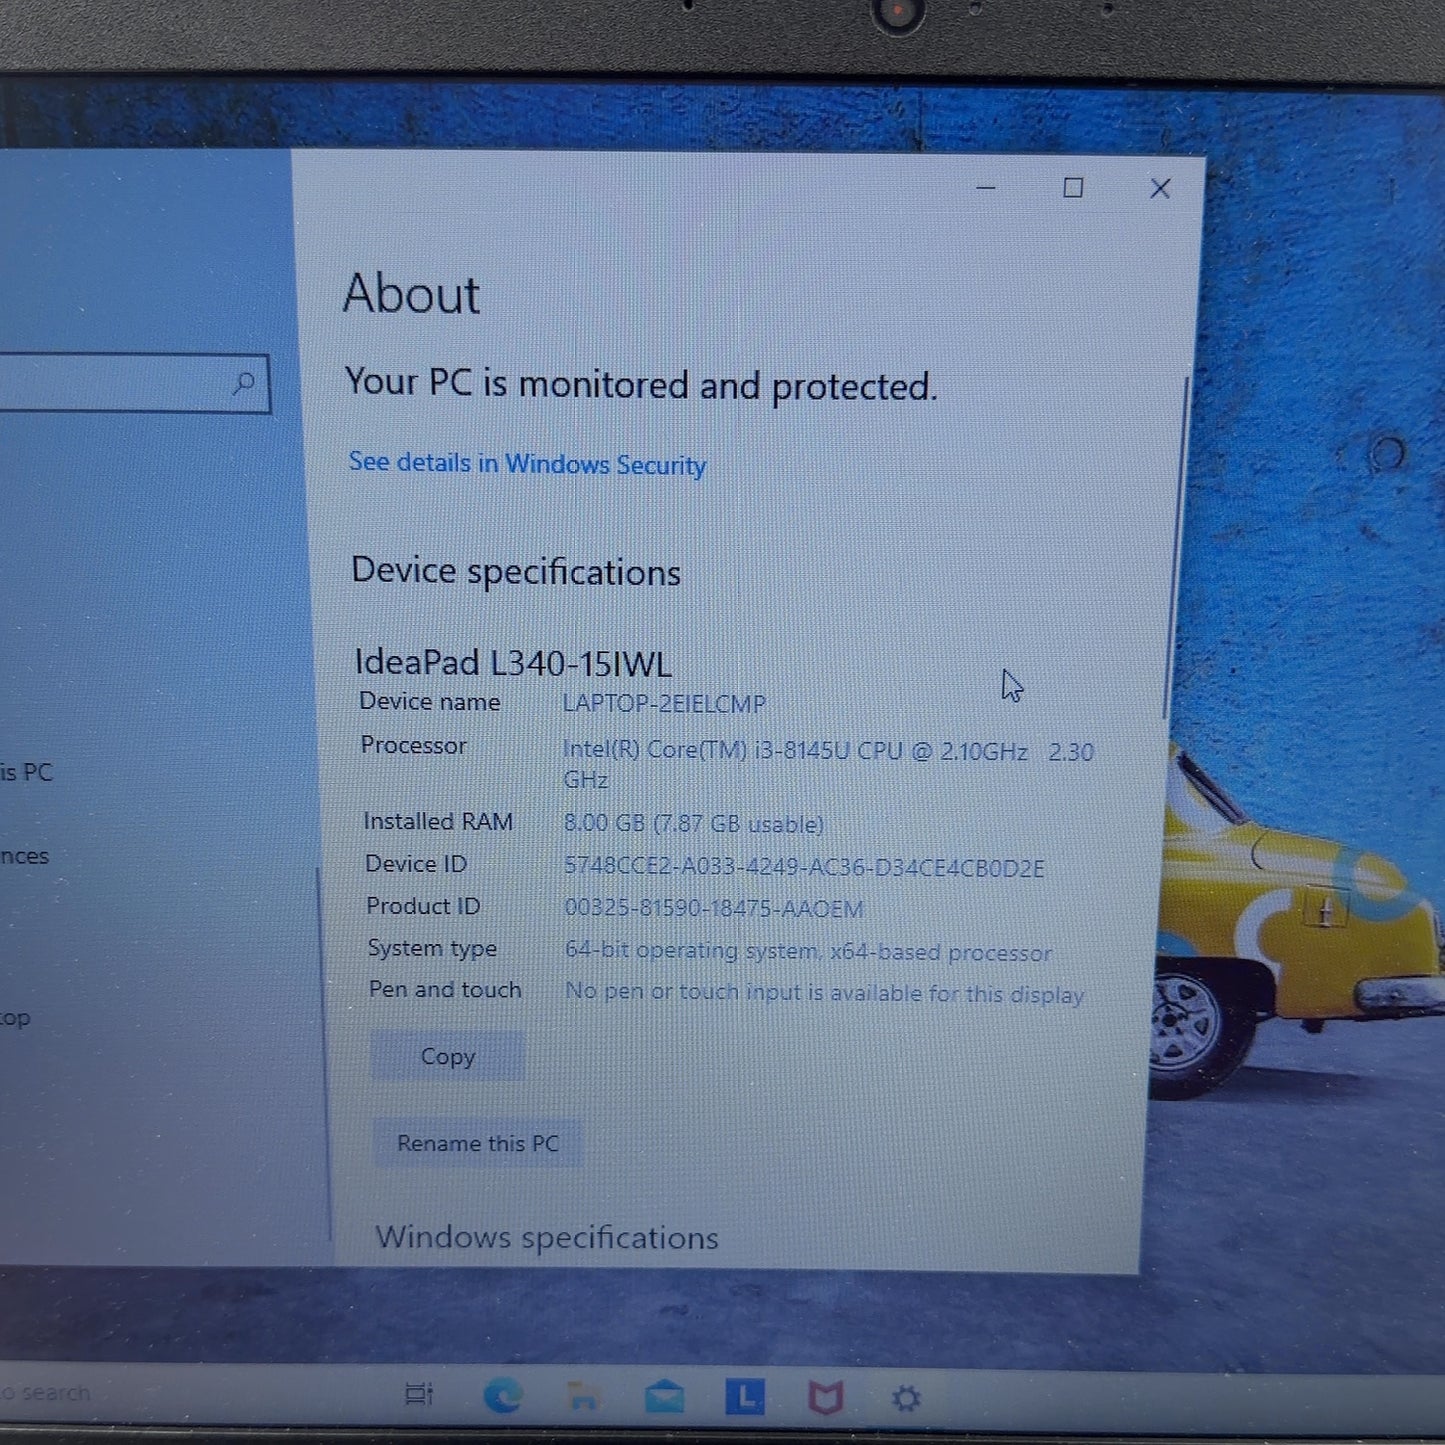Image resolution: width=1445 pixels, height=1445 pixels.
Task: Open the red McAfee shield icon
Action: click(x=825, y=1397)
